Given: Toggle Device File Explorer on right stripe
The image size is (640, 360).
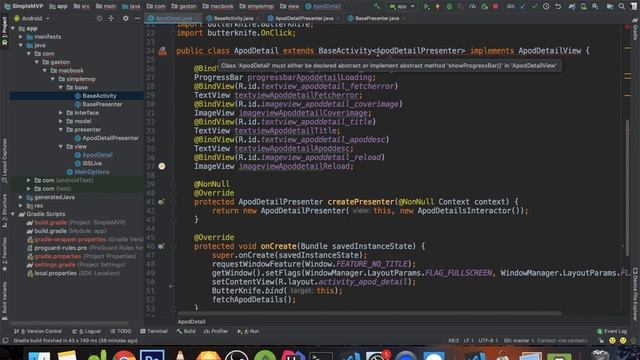Looking at the screenshot, I should [635, 294].
